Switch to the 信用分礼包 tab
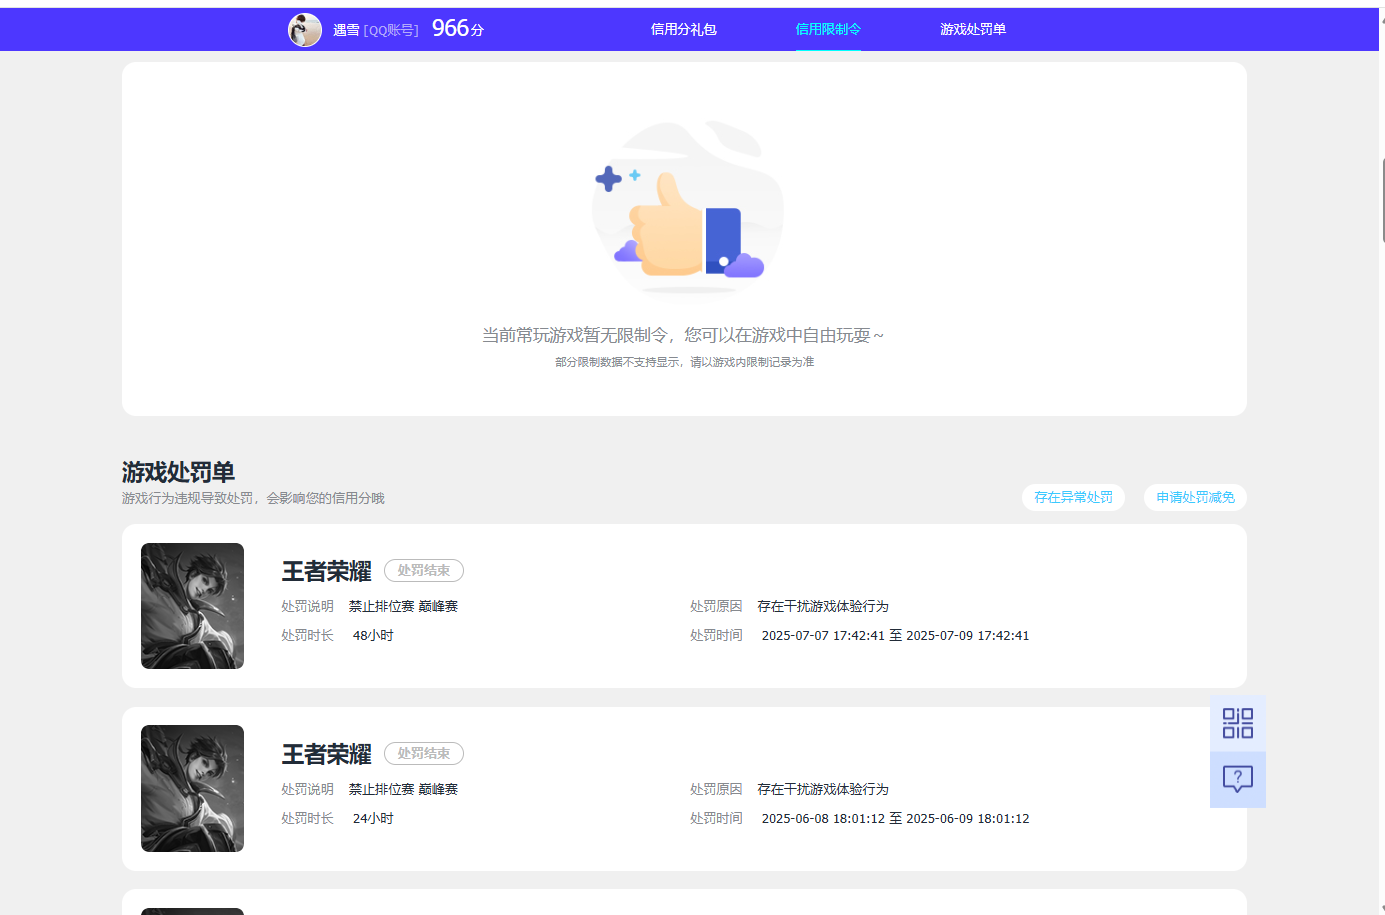 [x=684, y=29]
